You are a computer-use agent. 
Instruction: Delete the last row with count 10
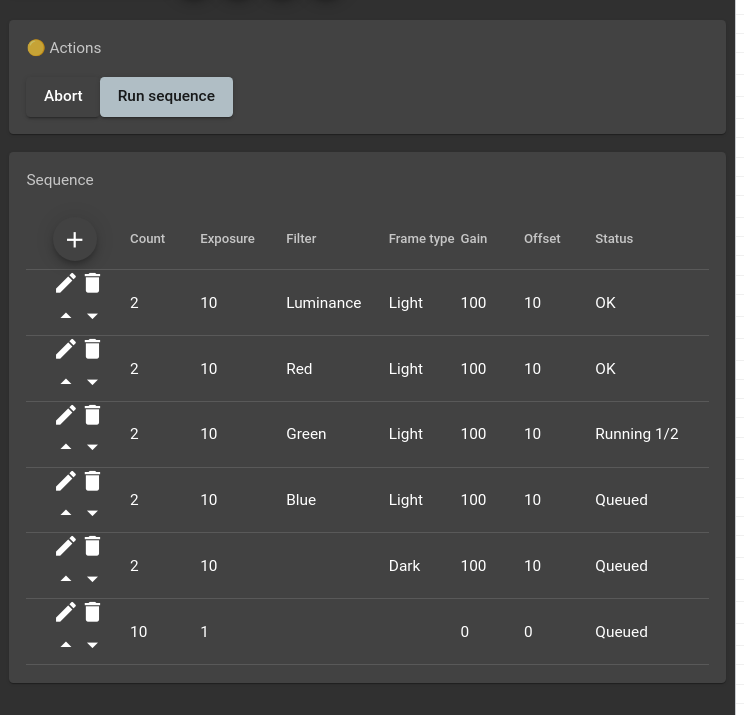92,612
